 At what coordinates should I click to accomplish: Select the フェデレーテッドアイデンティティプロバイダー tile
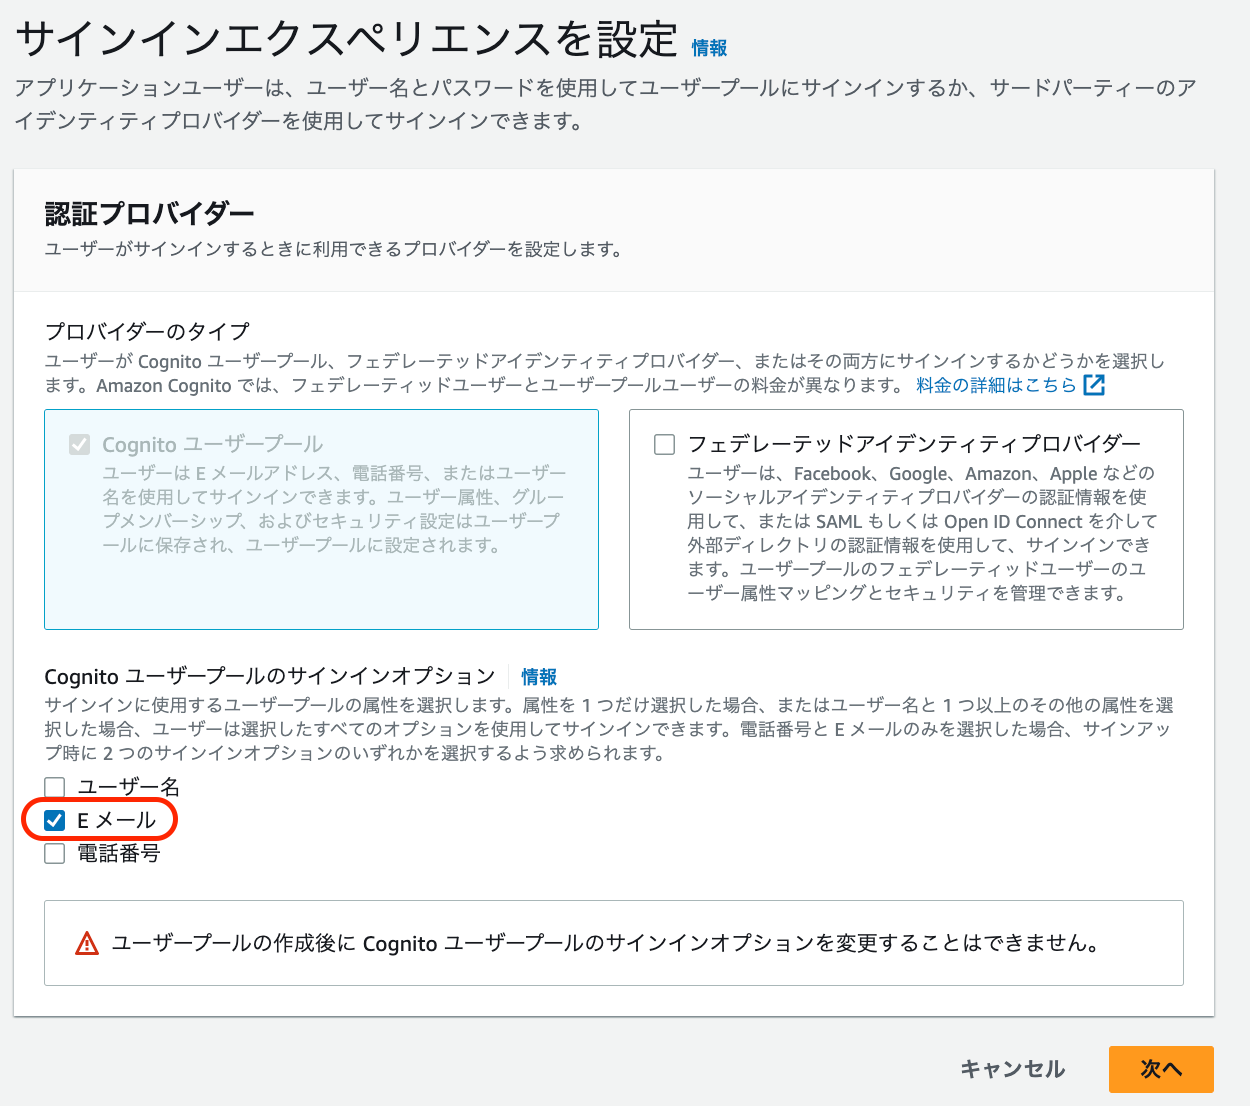coord(905,520)
